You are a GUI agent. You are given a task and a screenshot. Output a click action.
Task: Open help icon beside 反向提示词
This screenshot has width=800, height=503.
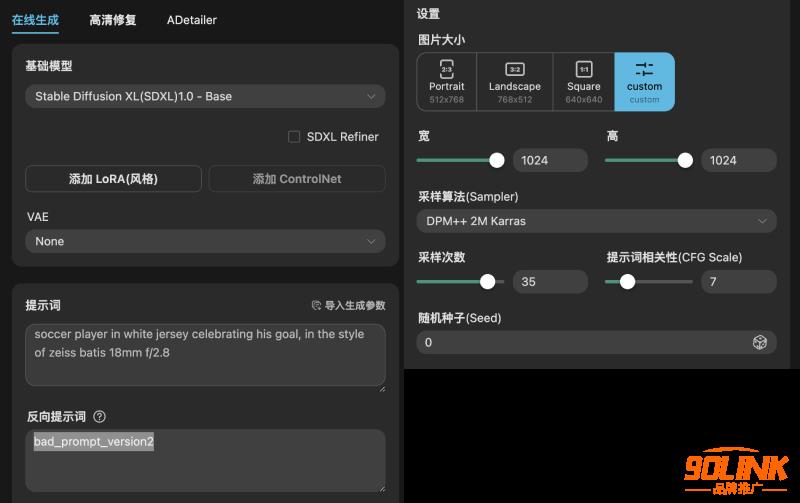click(99, 417)
